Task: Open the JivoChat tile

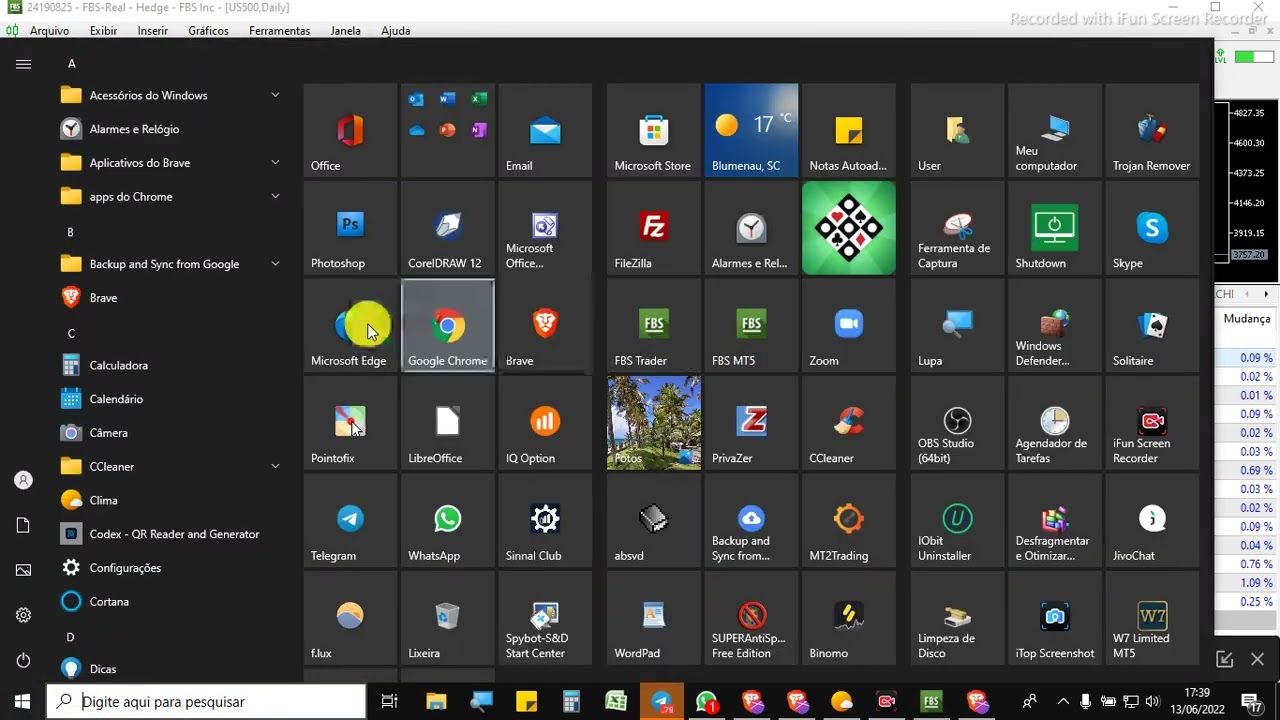Action: pos(1152,520)
